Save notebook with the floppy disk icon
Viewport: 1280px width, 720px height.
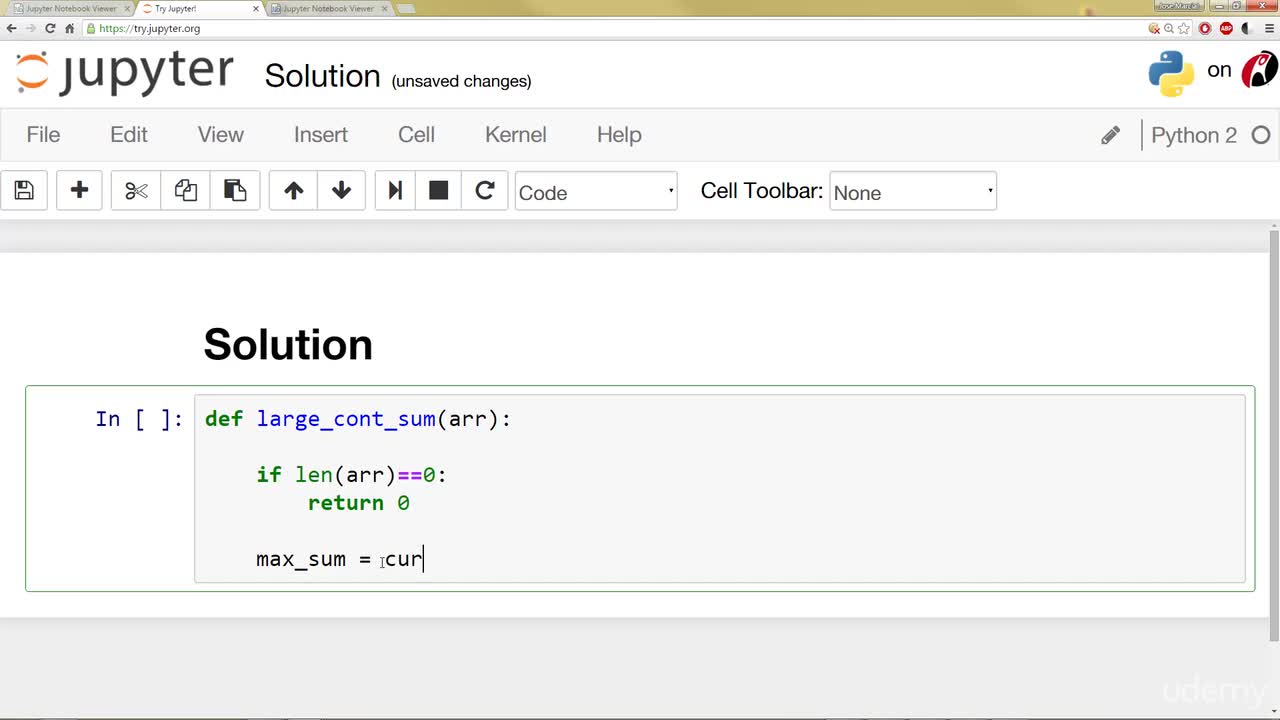[x=24, y=190]
